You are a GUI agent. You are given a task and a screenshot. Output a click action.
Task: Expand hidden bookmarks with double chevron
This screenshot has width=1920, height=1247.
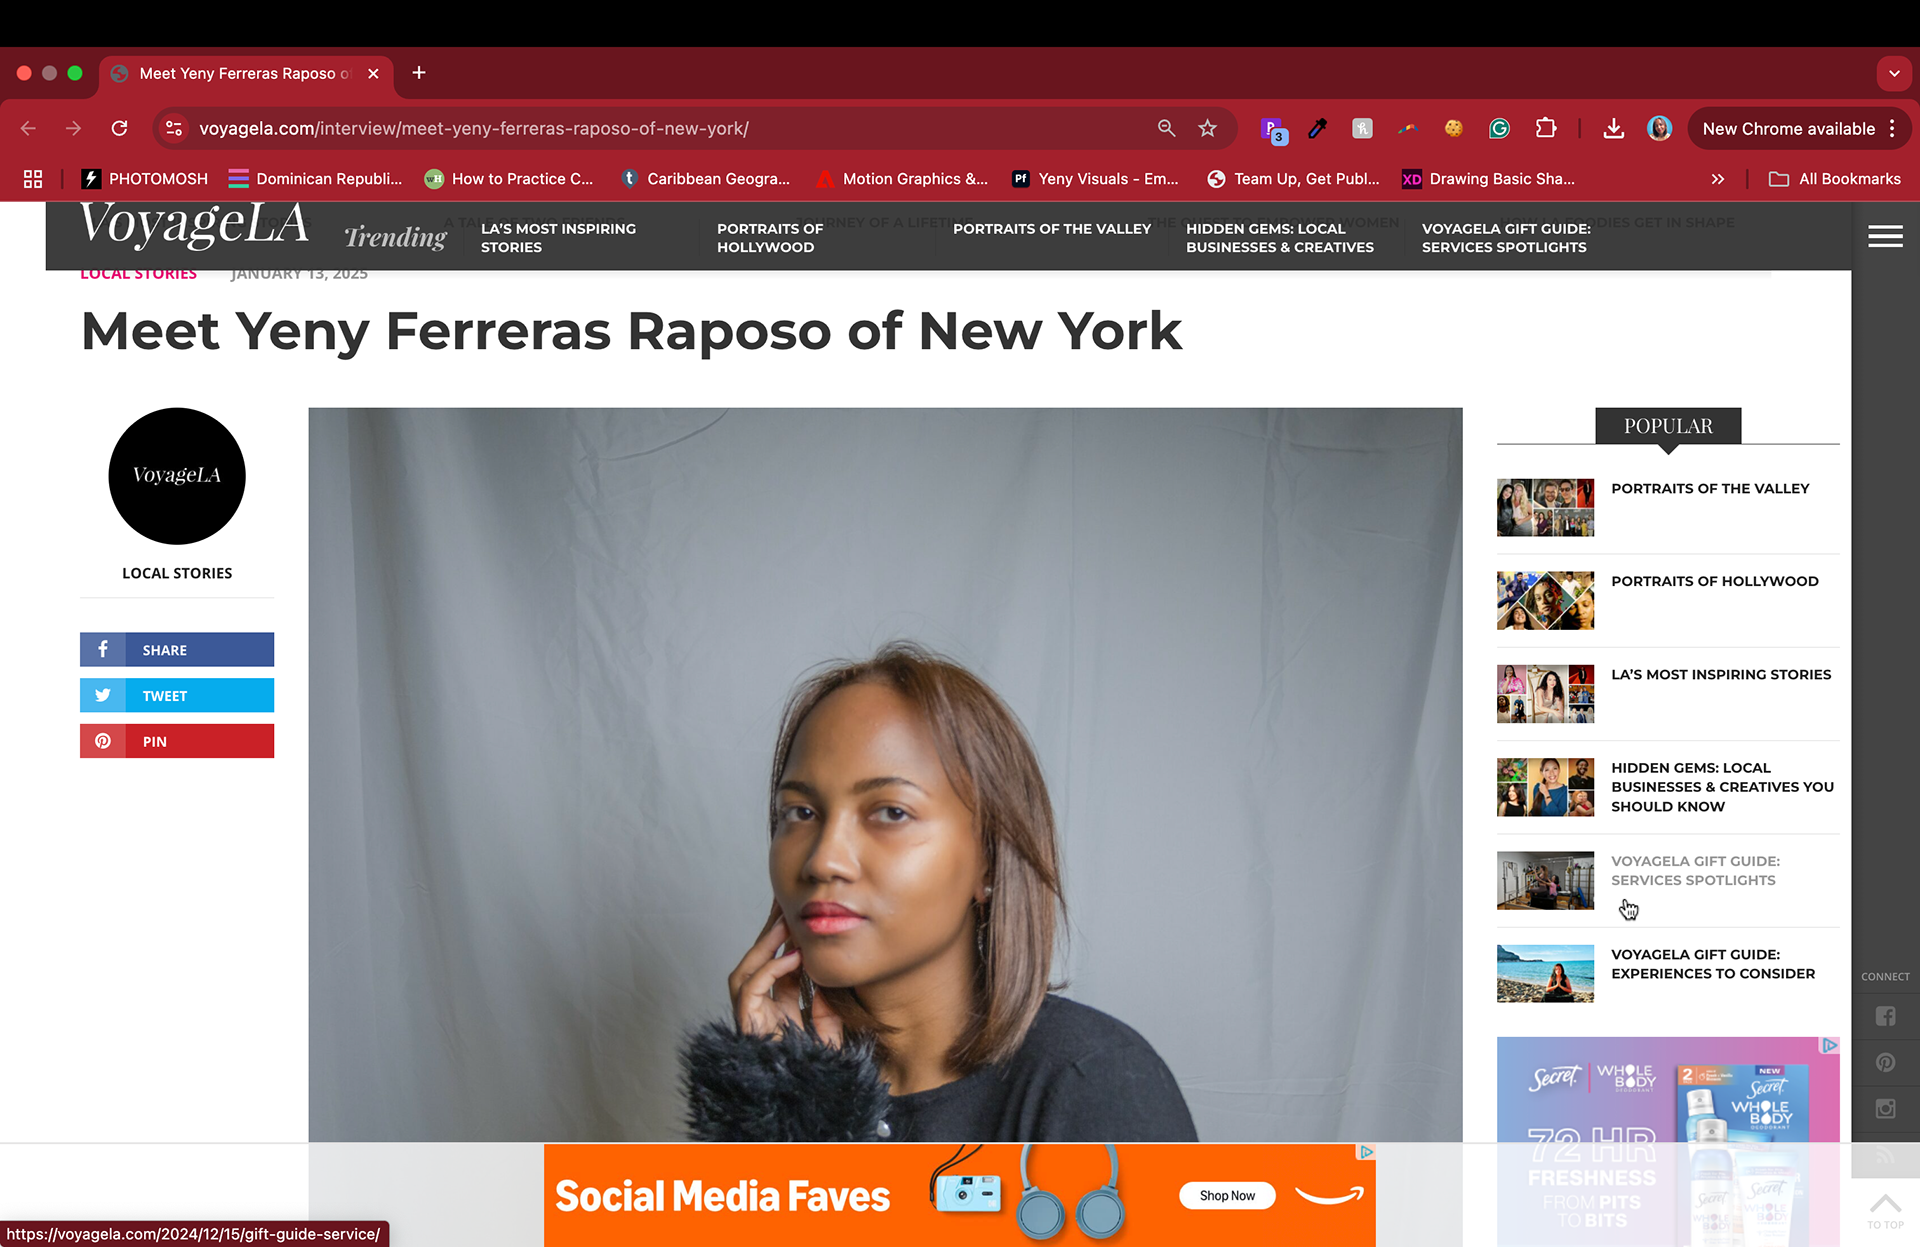[1717, 179]
